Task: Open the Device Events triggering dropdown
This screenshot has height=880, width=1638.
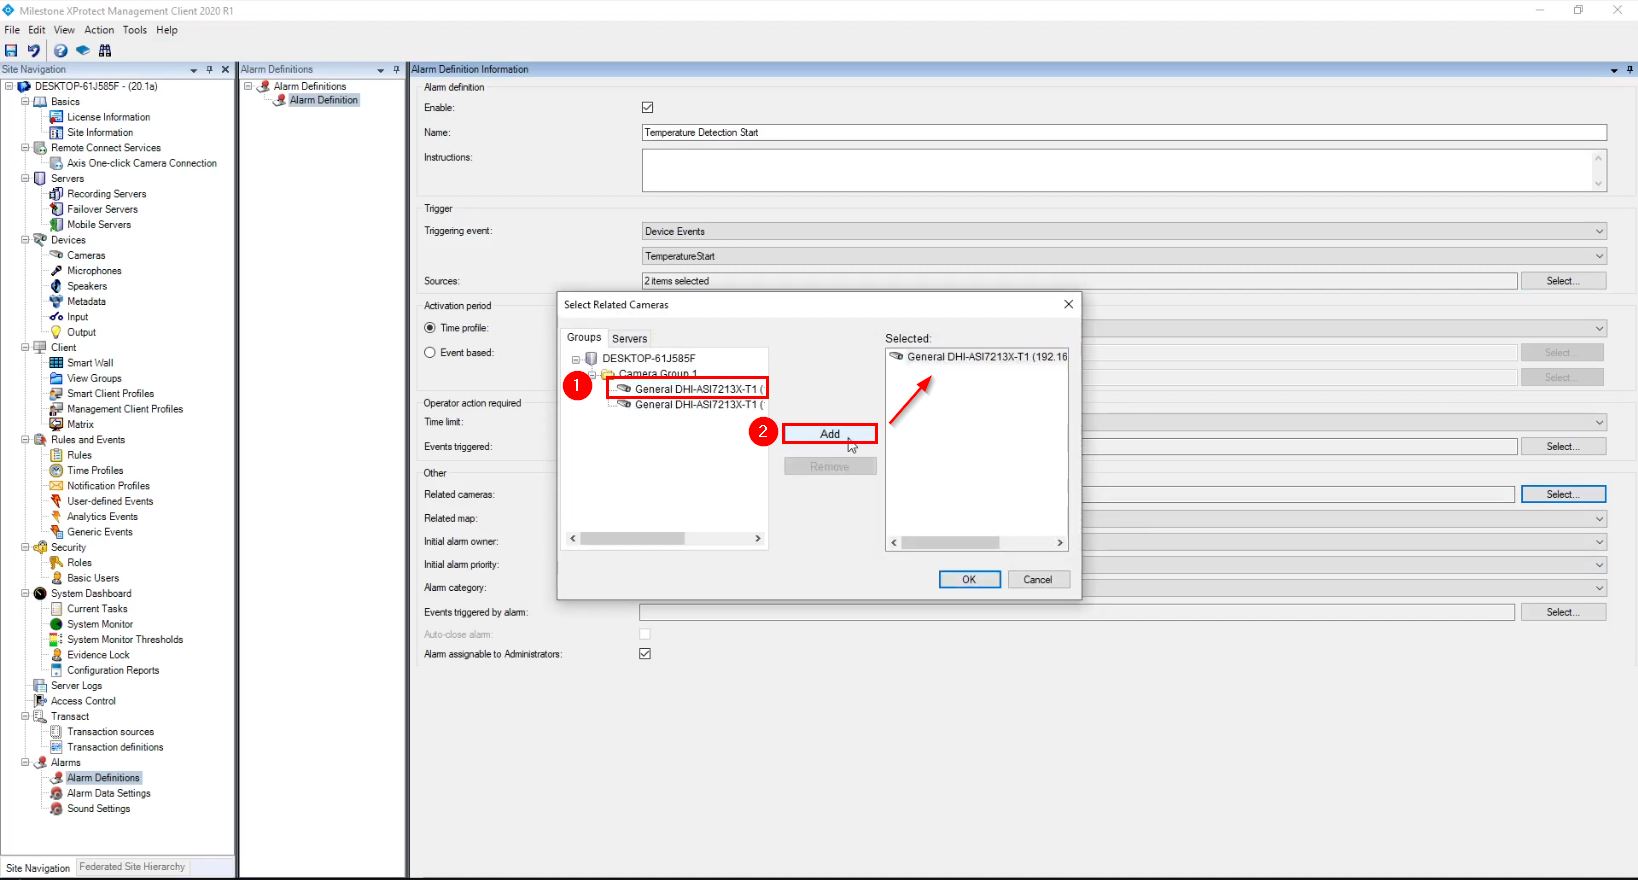Action: (1124, 231)
